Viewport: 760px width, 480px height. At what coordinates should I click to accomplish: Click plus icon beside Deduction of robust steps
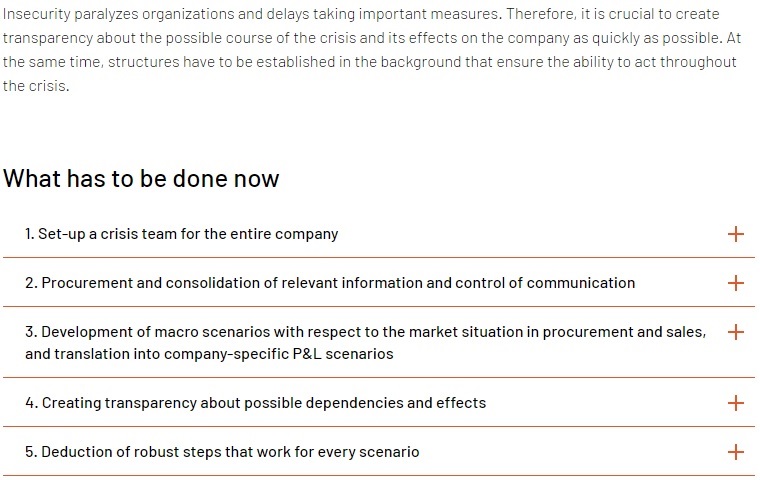click(x=735, y=452)
